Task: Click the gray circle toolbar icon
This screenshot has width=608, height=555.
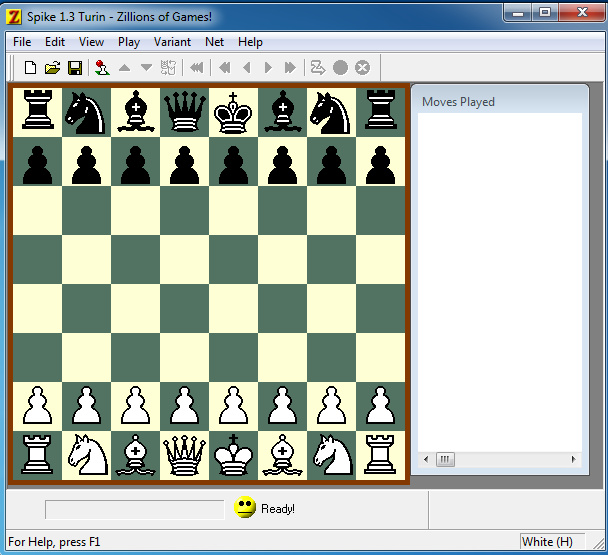Action: coord(340,68)
